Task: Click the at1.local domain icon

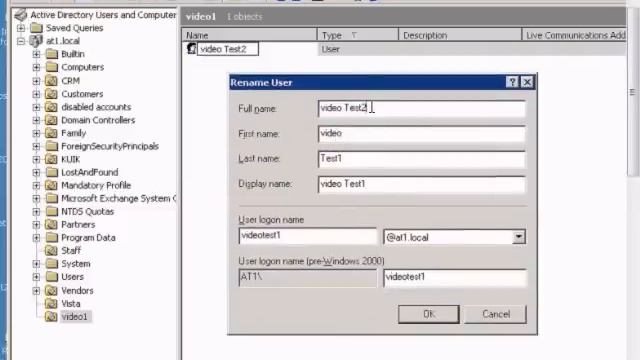Action: pyautogui.click(x=36, y=41)
